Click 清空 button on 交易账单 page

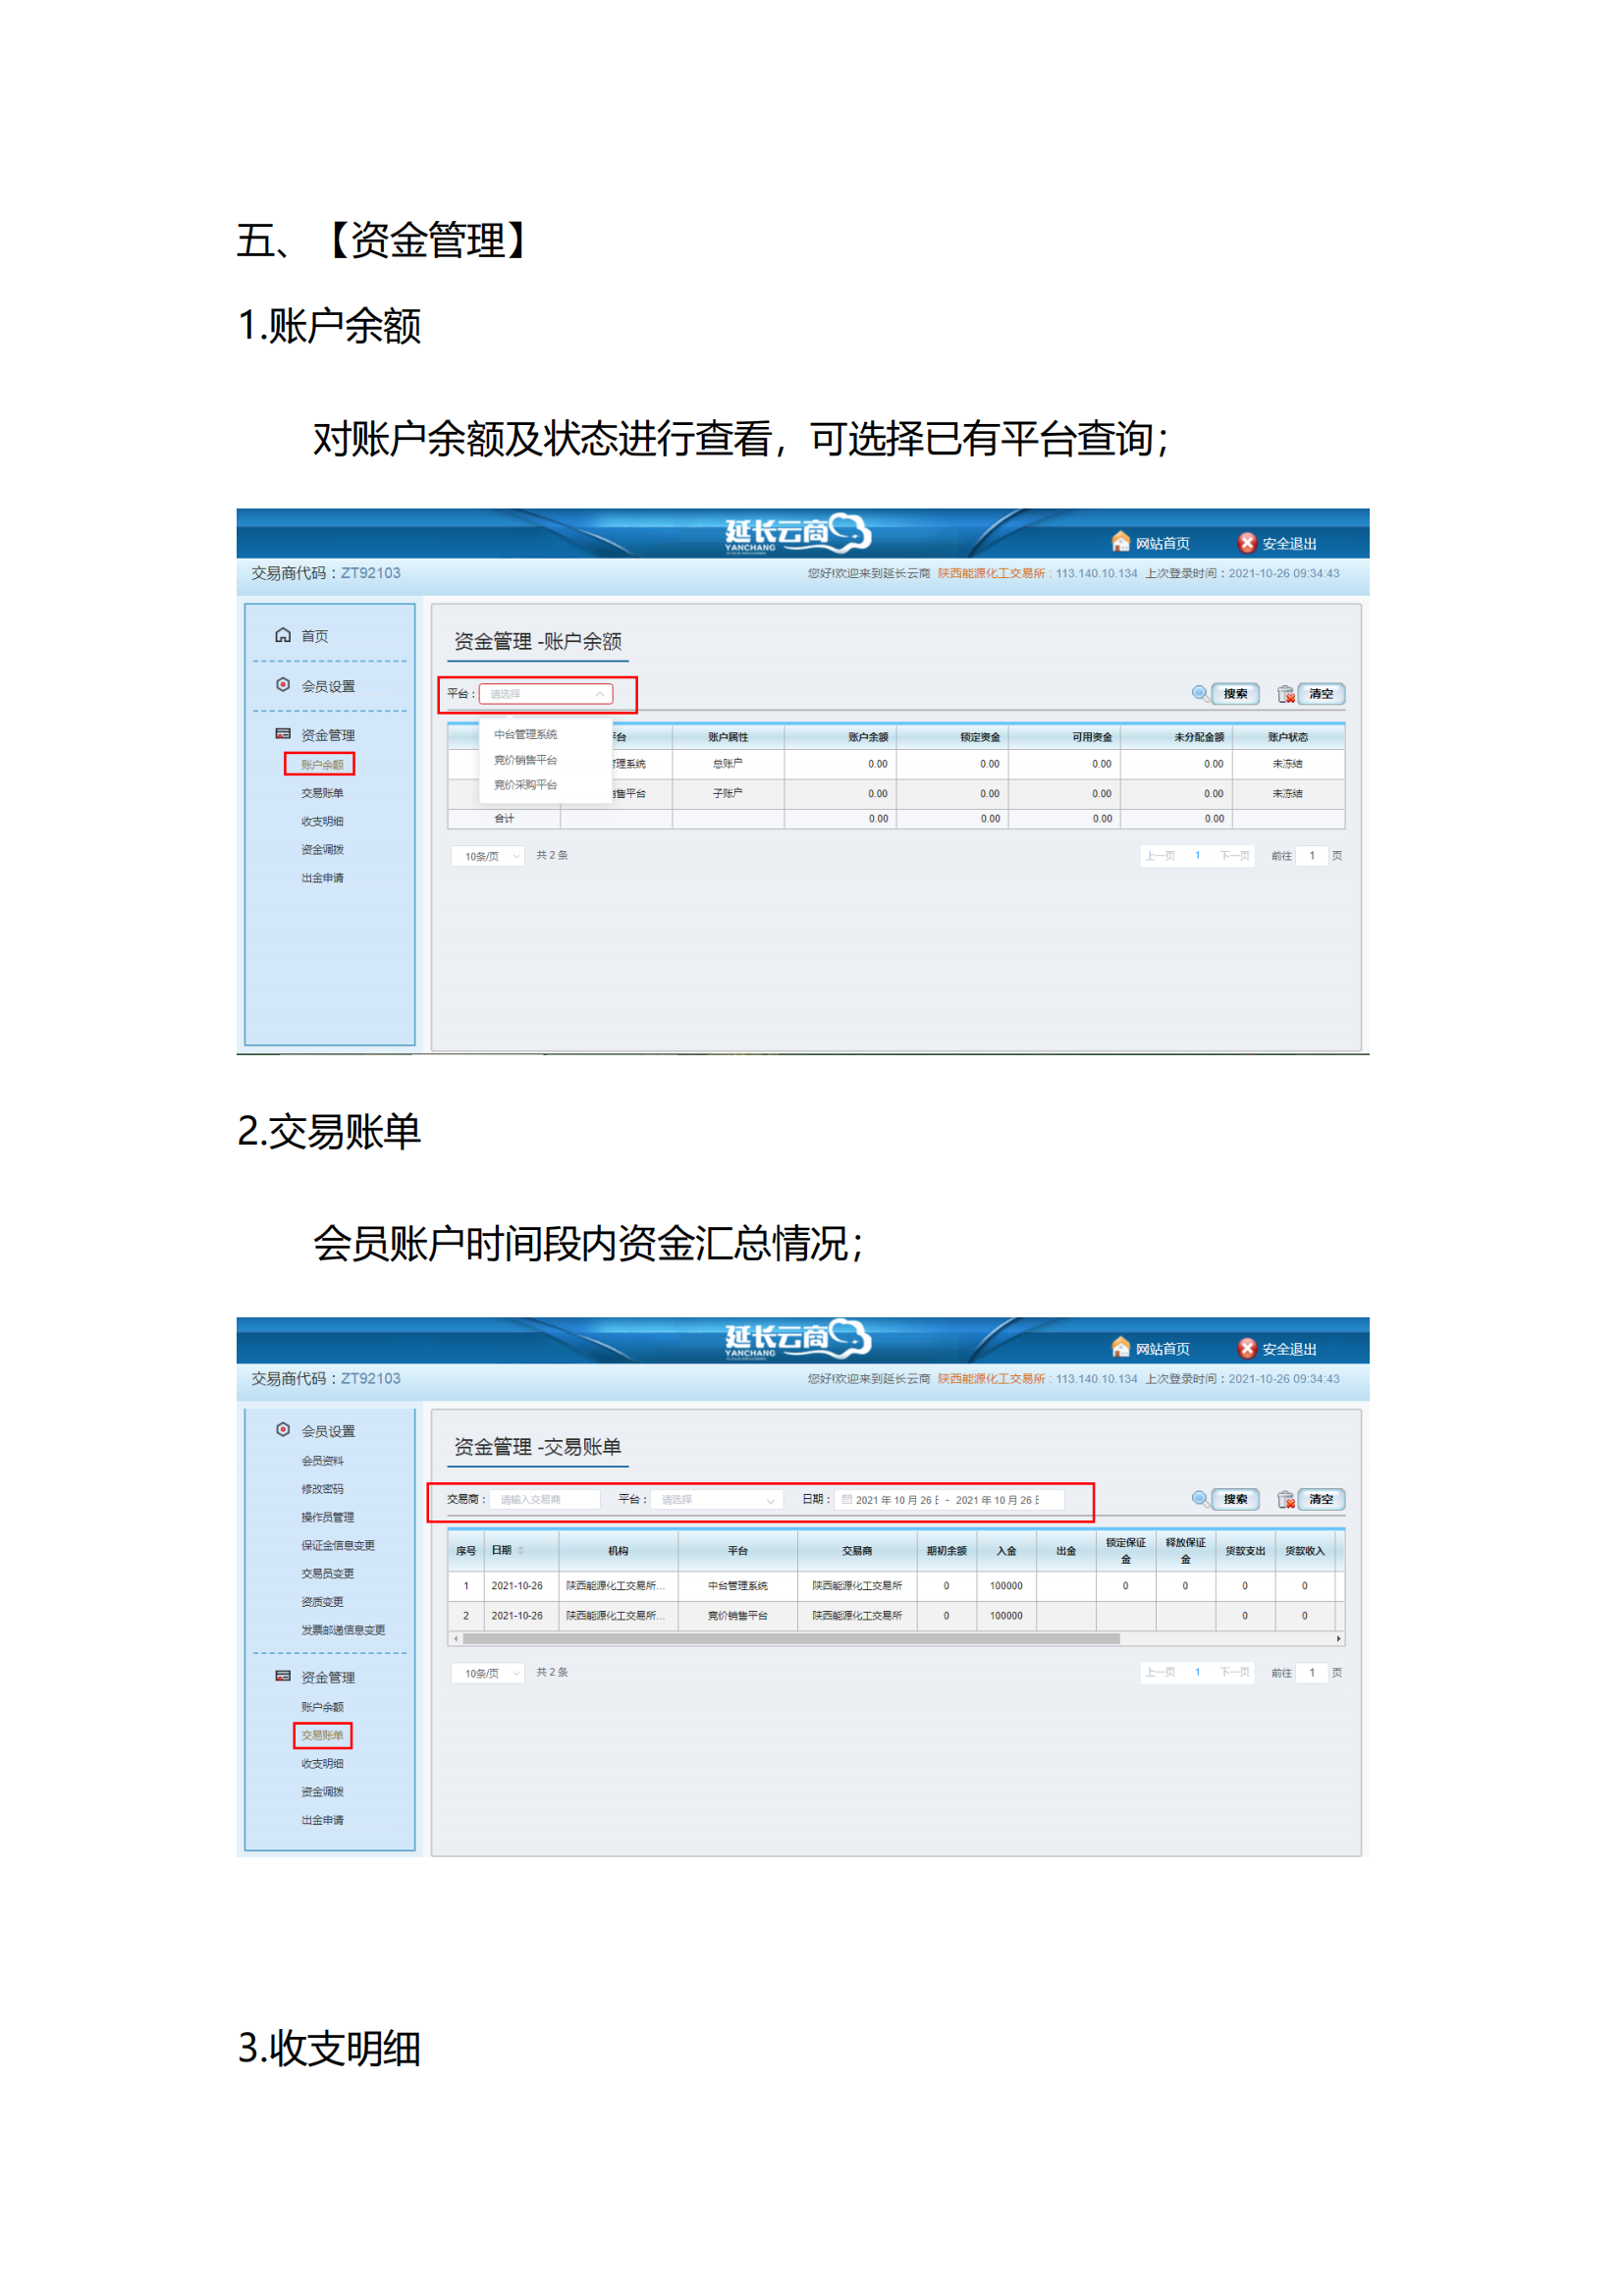[1321, 1499]
